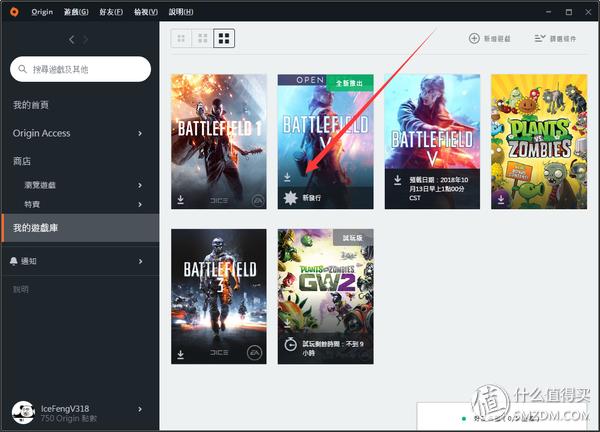Screen dimensions: 600x432
Task: Click the EA logo on Battlefield 3
Action: tap(254, 353)
